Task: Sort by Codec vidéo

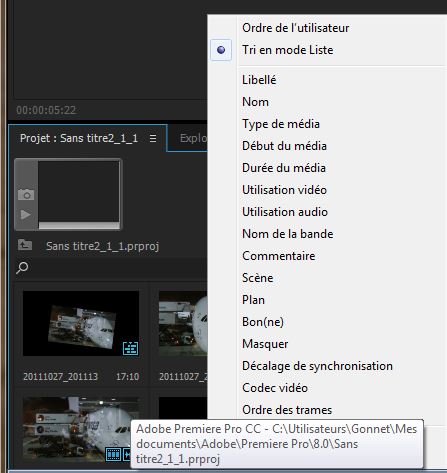Action: point(275,388)
